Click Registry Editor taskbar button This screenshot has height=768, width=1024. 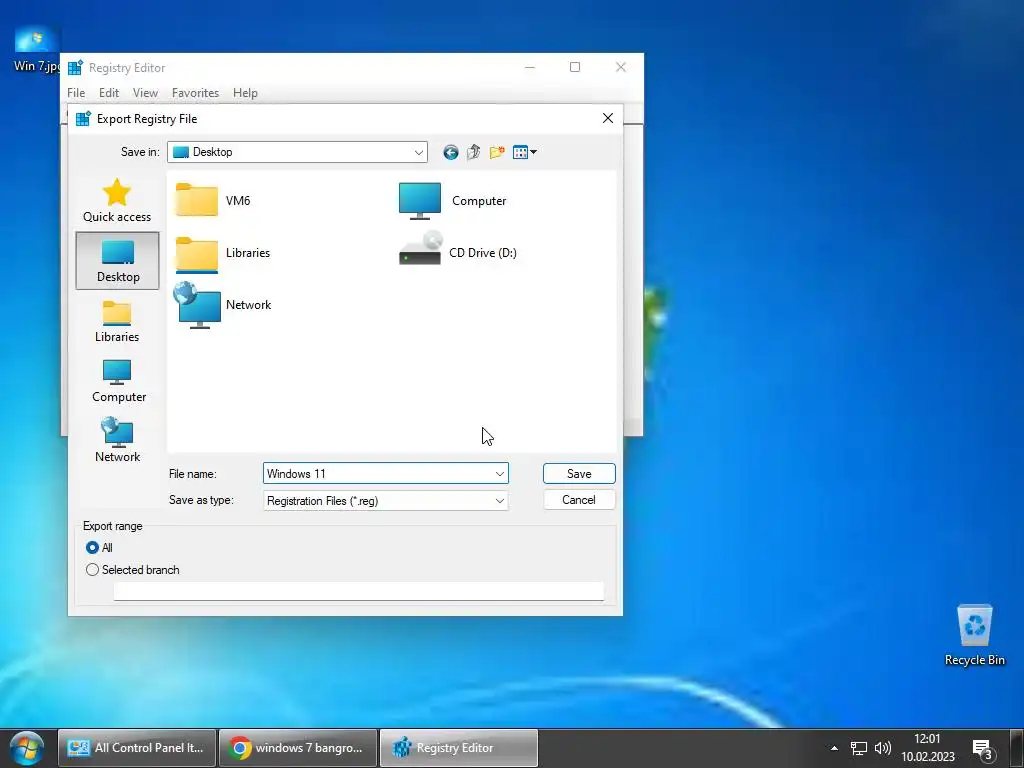pos(458,748)
